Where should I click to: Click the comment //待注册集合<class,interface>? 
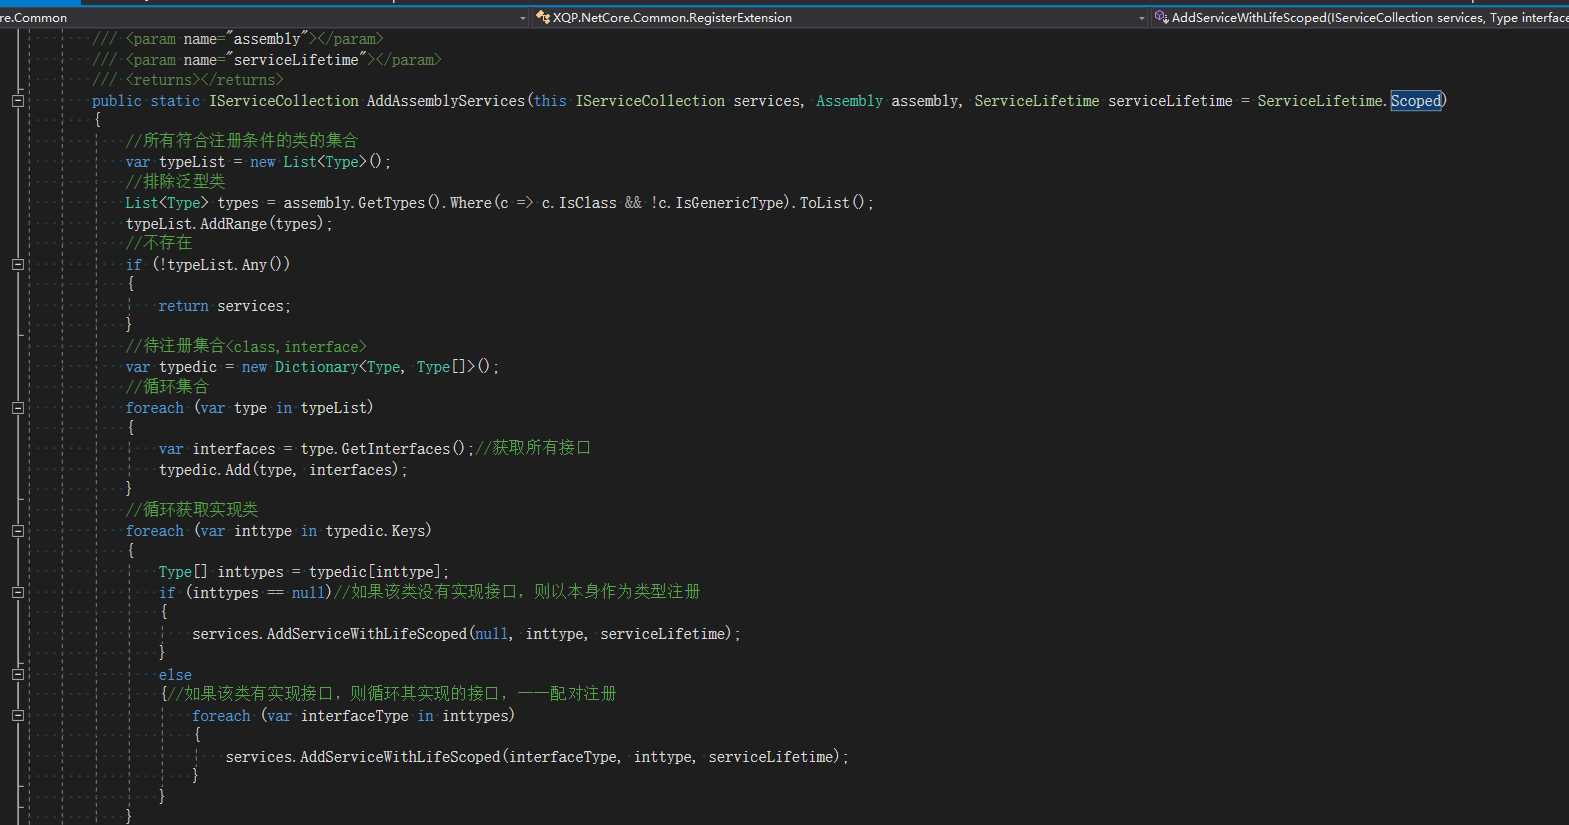pyautogui.click(x=246, y=347)
